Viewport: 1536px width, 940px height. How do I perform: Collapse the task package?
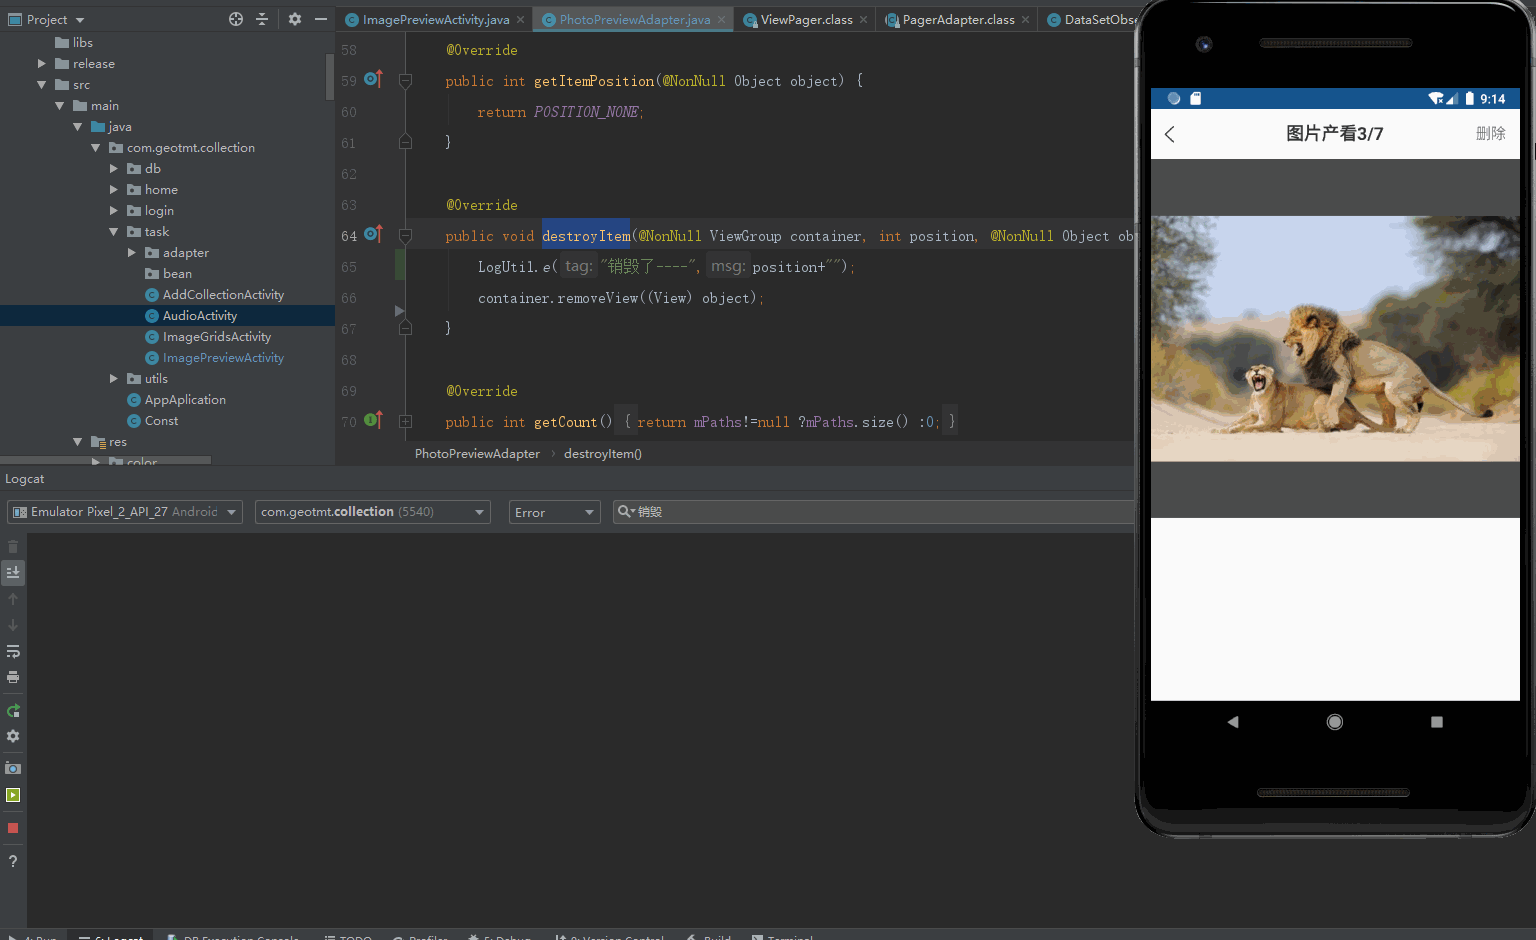pyautogui.click(x=114, y=231)
